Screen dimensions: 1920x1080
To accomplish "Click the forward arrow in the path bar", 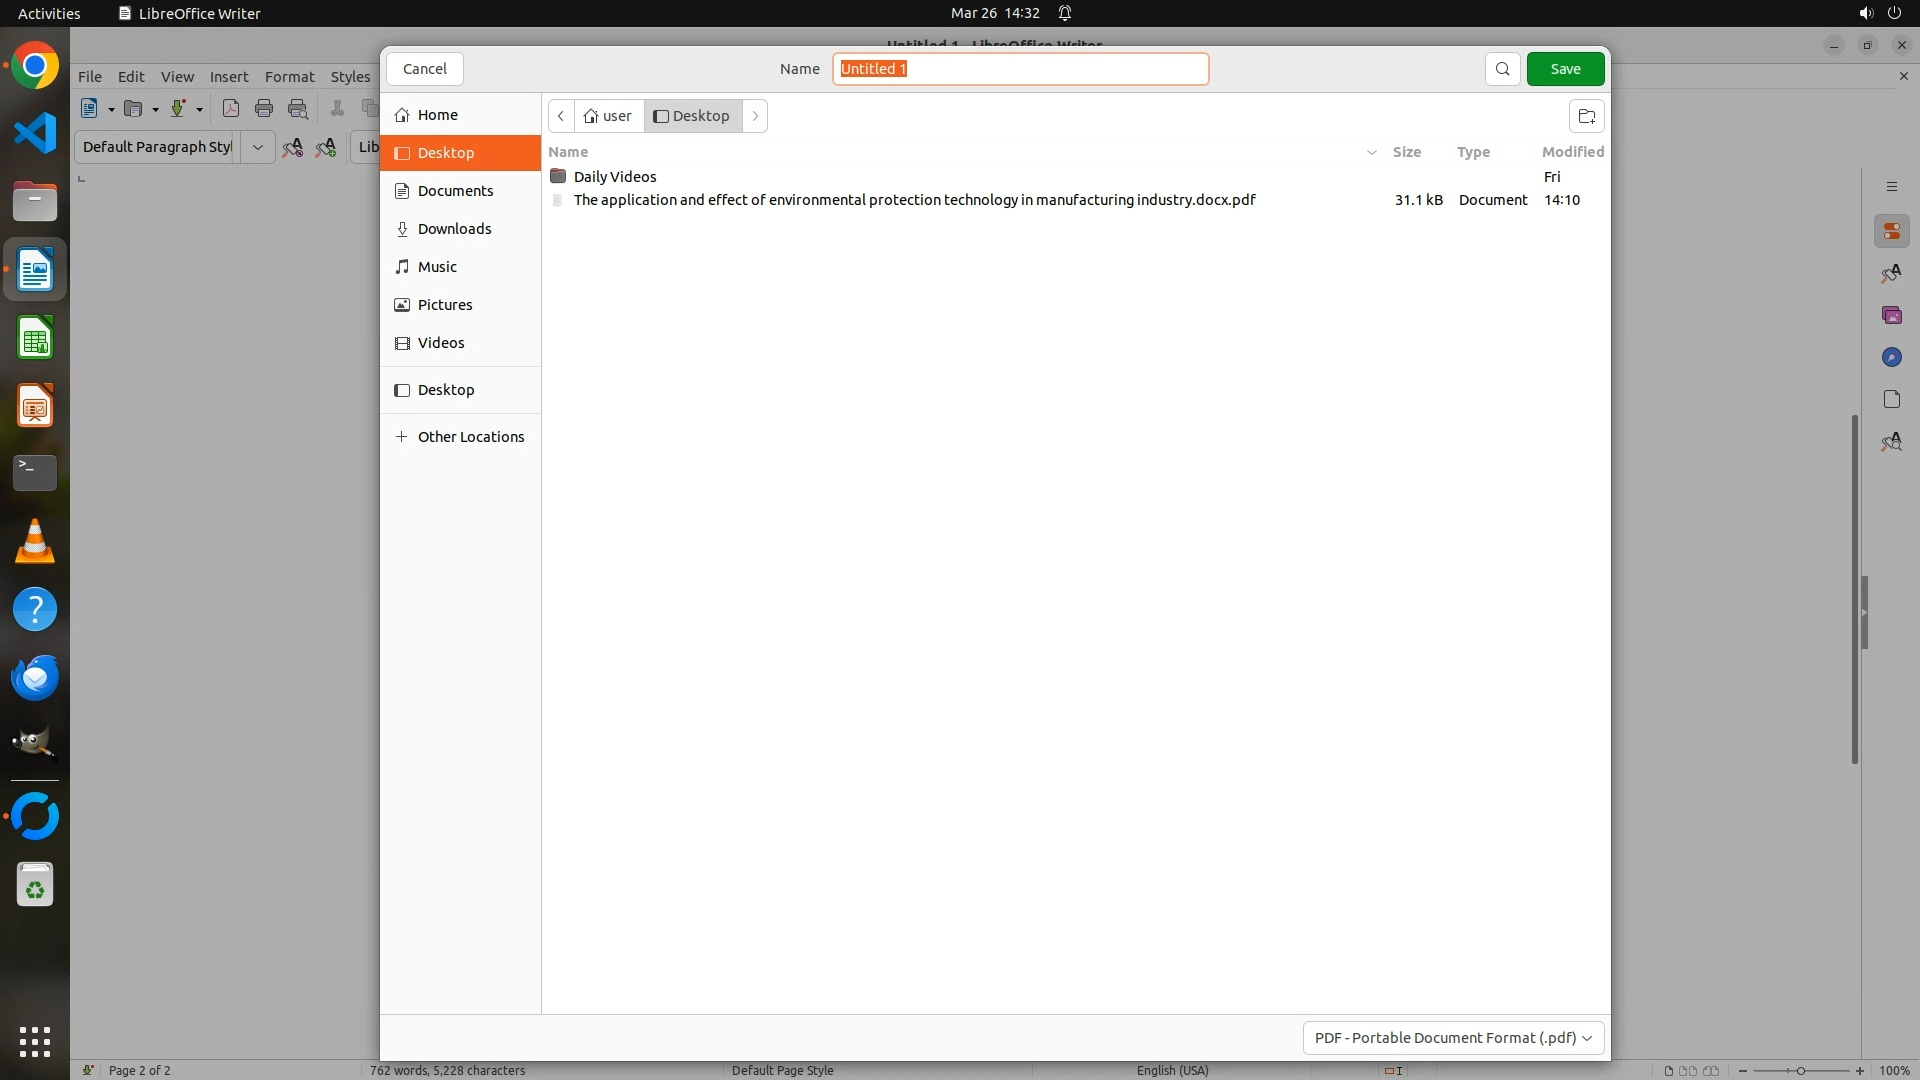I will (x=755, y=116).
